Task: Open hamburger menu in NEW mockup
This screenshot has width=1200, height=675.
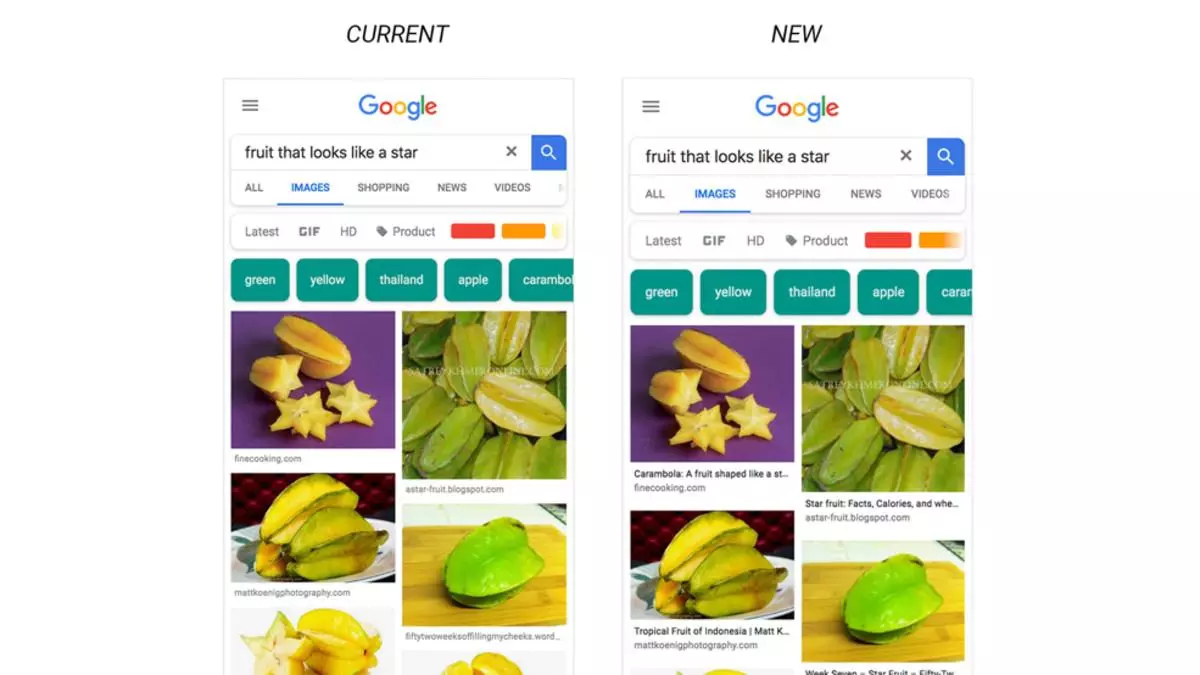Action: 651,107
